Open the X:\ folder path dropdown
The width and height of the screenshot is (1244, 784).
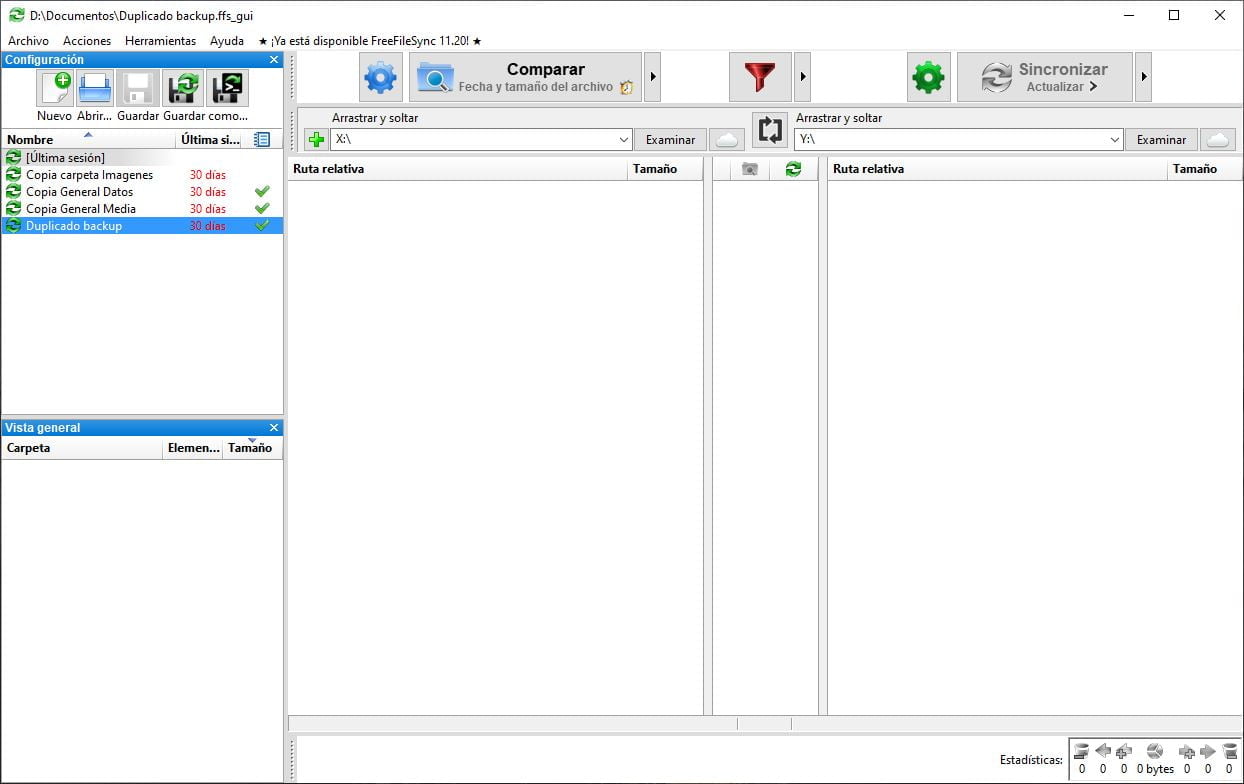point(623,139)
